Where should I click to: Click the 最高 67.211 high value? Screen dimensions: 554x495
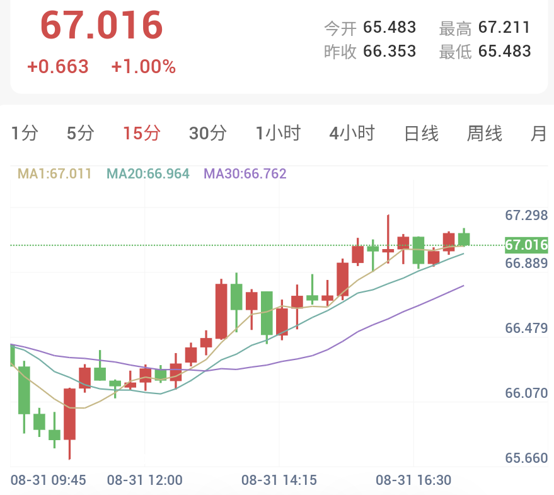tap(484, 28)
